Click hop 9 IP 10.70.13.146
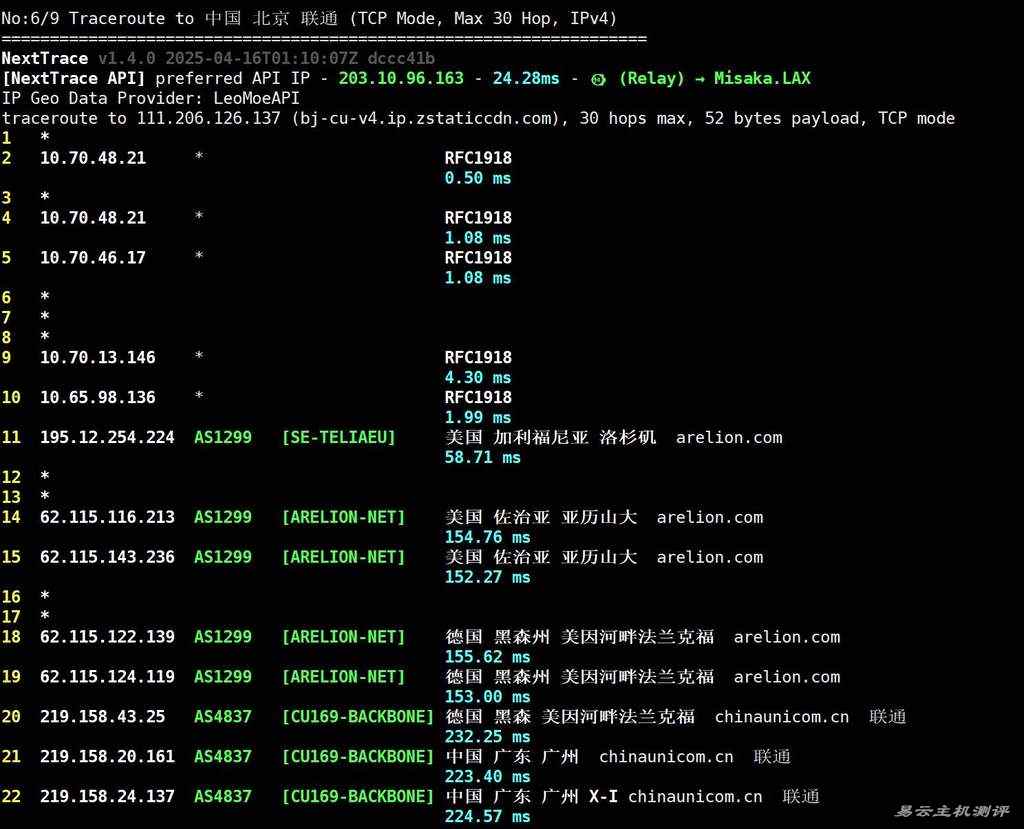1024x829 pixels. coord(98,357)
